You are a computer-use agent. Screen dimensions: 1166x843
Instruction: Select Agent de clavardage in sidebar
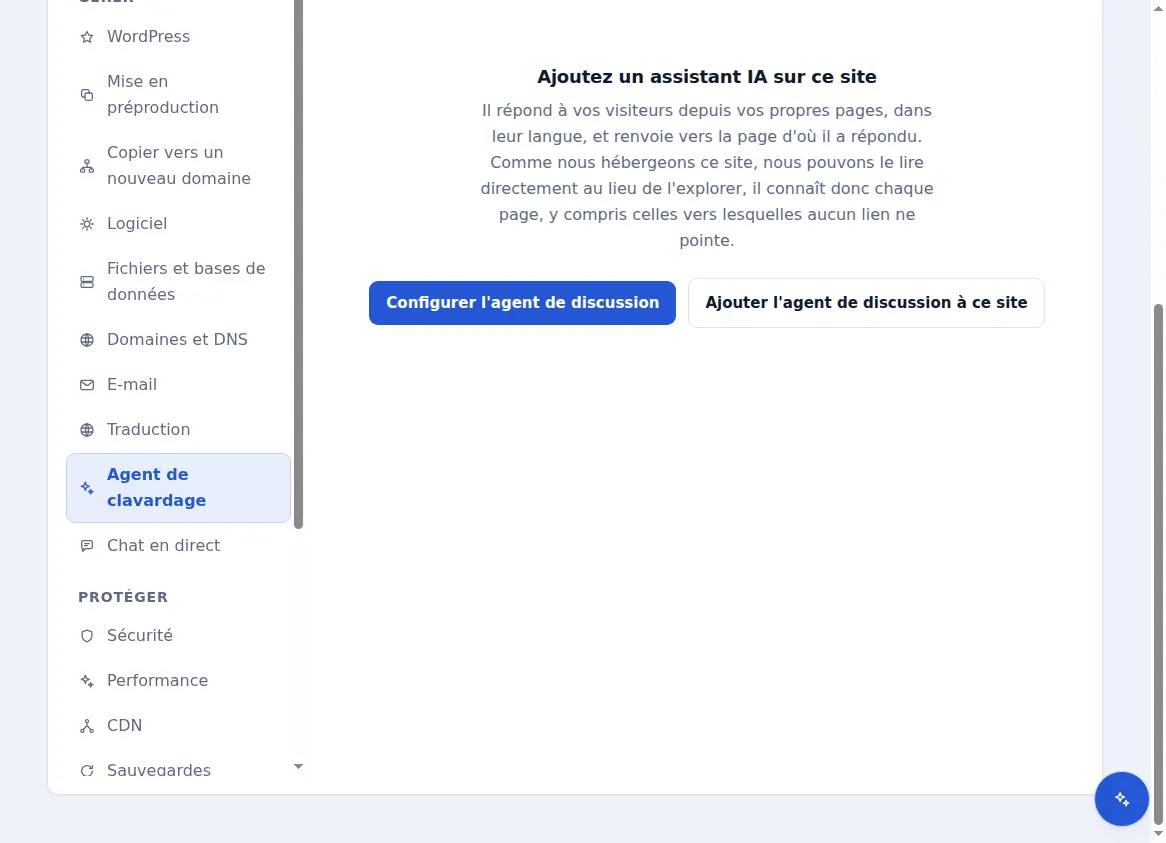(x=178, y=488)
